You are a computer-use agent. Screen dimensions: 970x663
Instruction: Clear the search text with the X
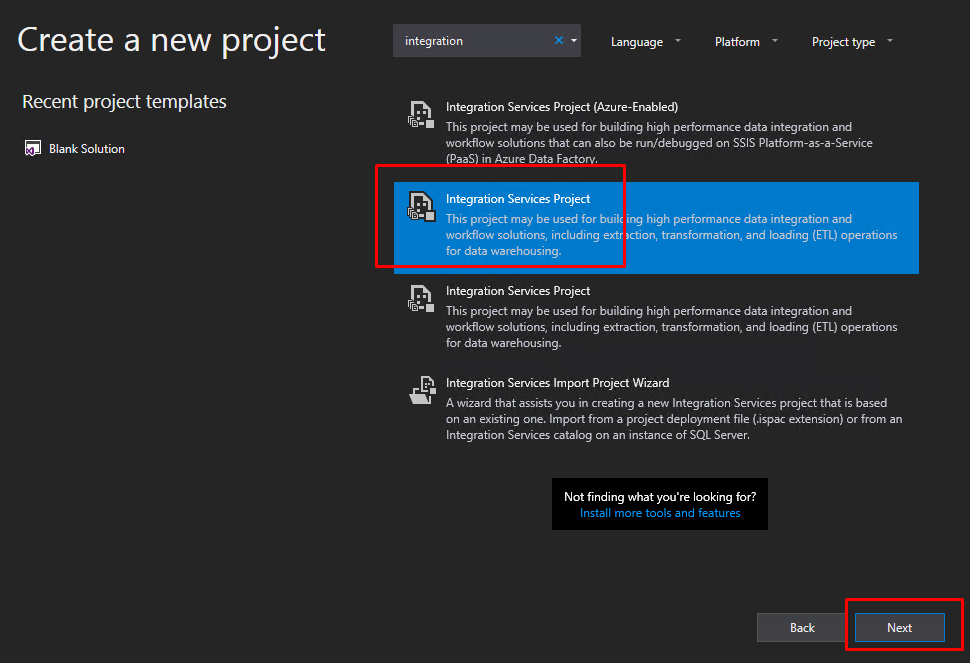(559, 41)
